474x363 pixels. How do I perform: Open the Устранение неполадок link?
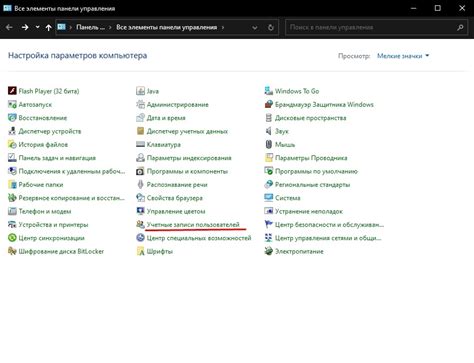tap(309, 211)
